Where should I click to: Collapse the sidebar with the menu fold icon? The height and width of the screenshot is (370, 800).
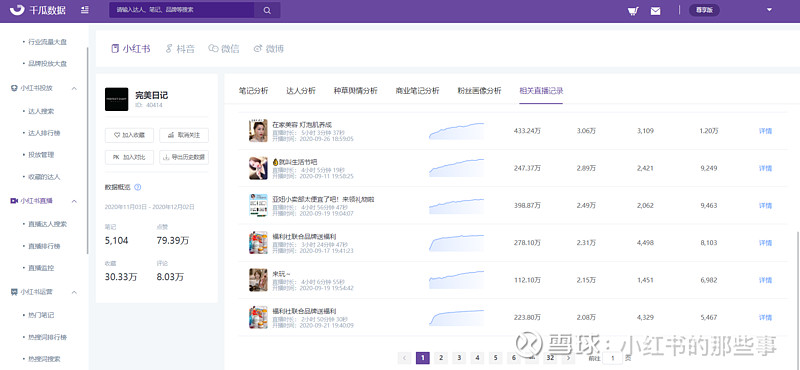click(x=85, y=10)
